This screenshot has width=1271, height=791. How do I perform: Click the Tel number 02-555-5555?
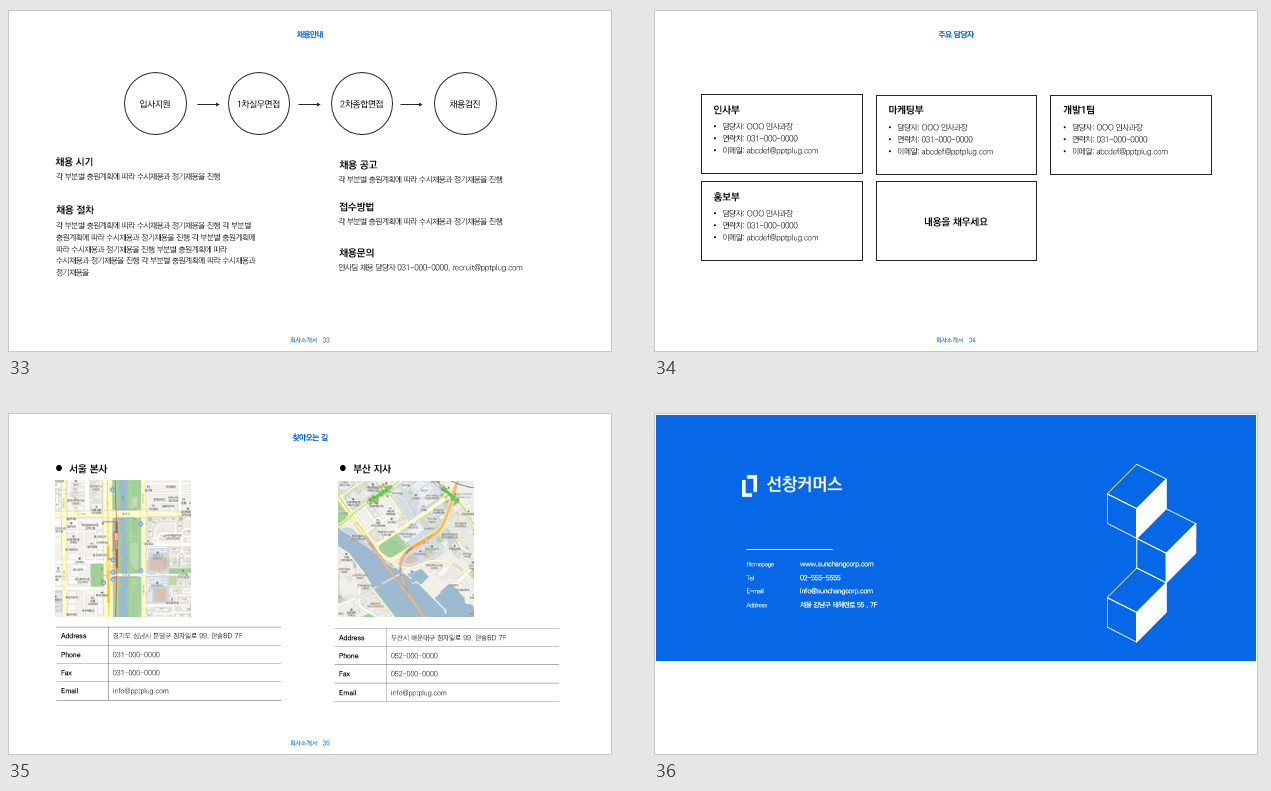(820, 578)
